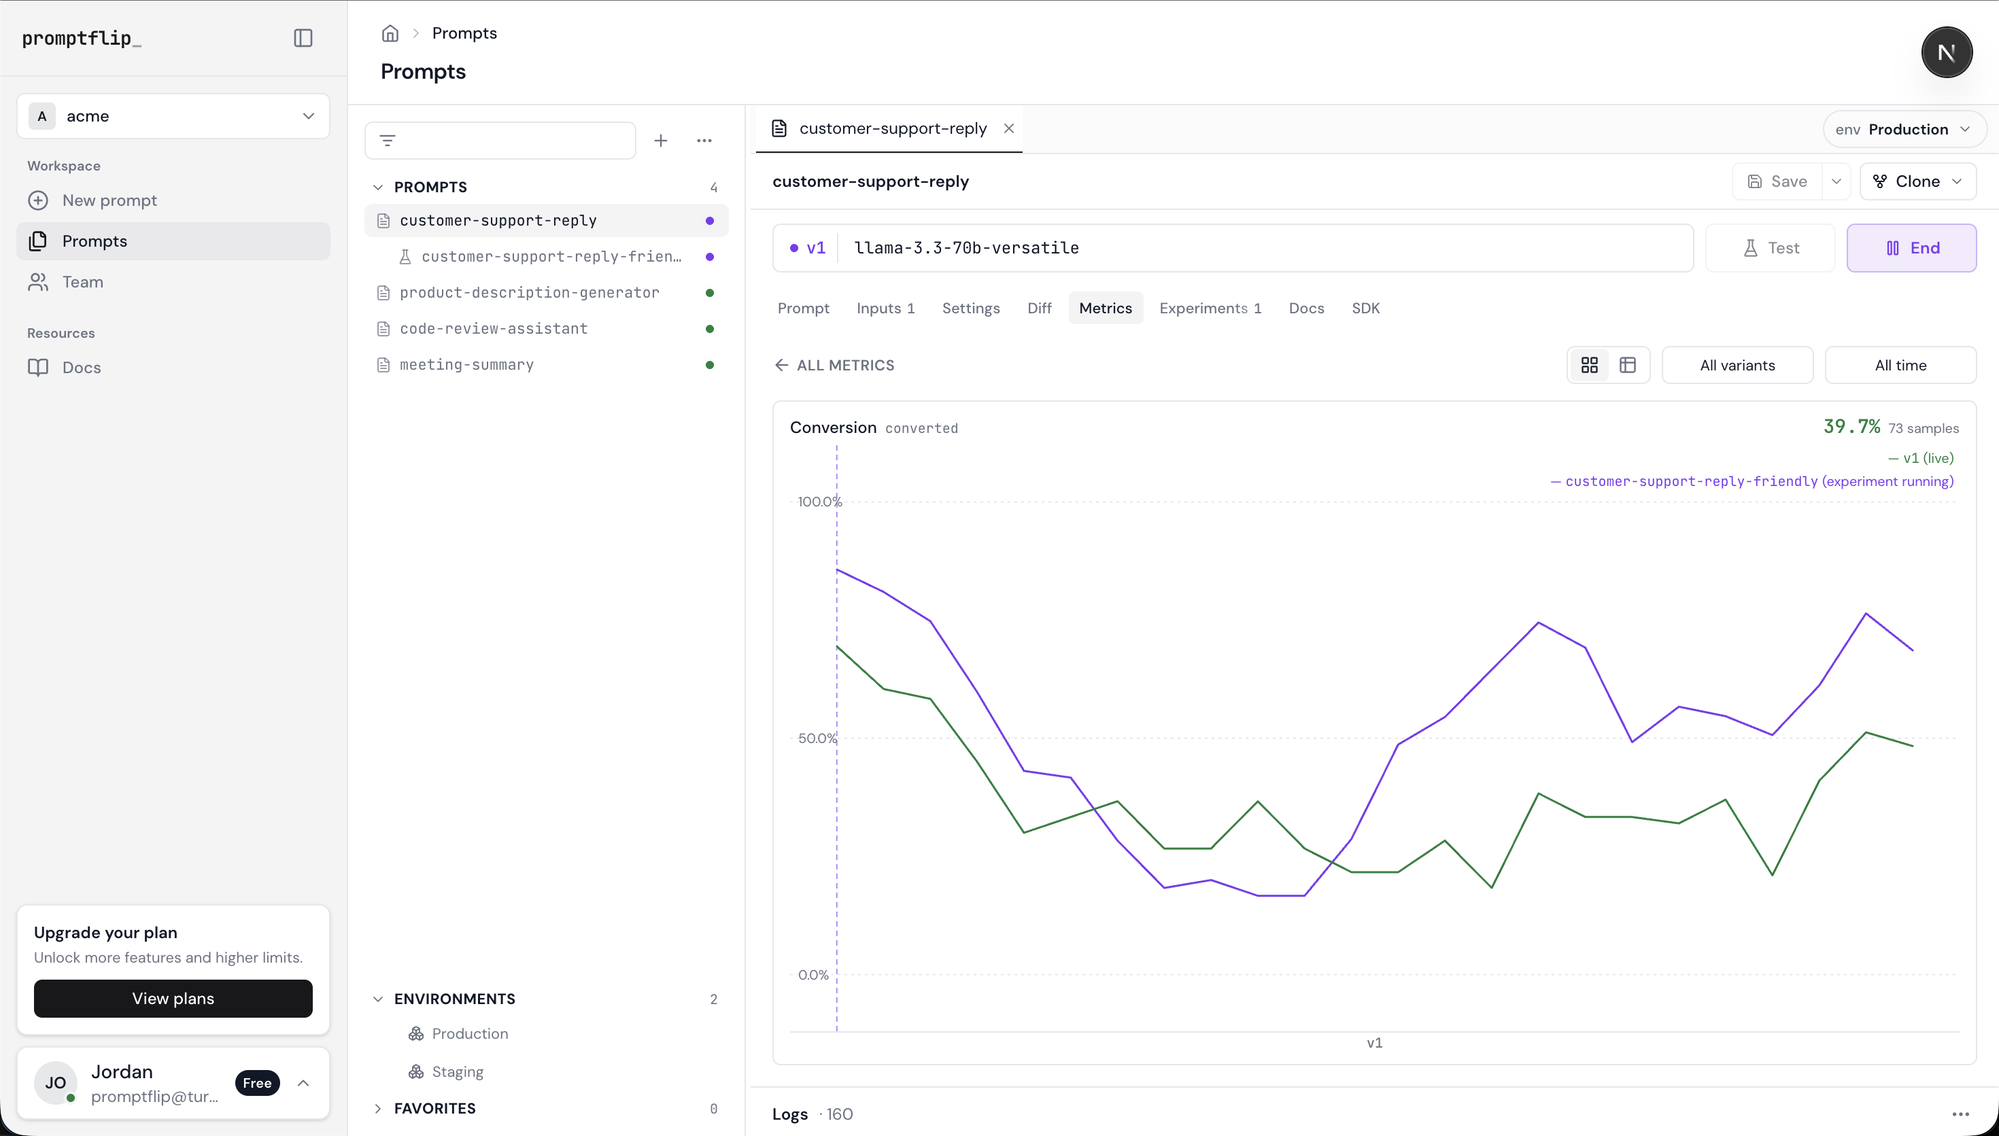
Task: Click the v1 version selector
Action: pyautogui.click(x=808, y=248)
